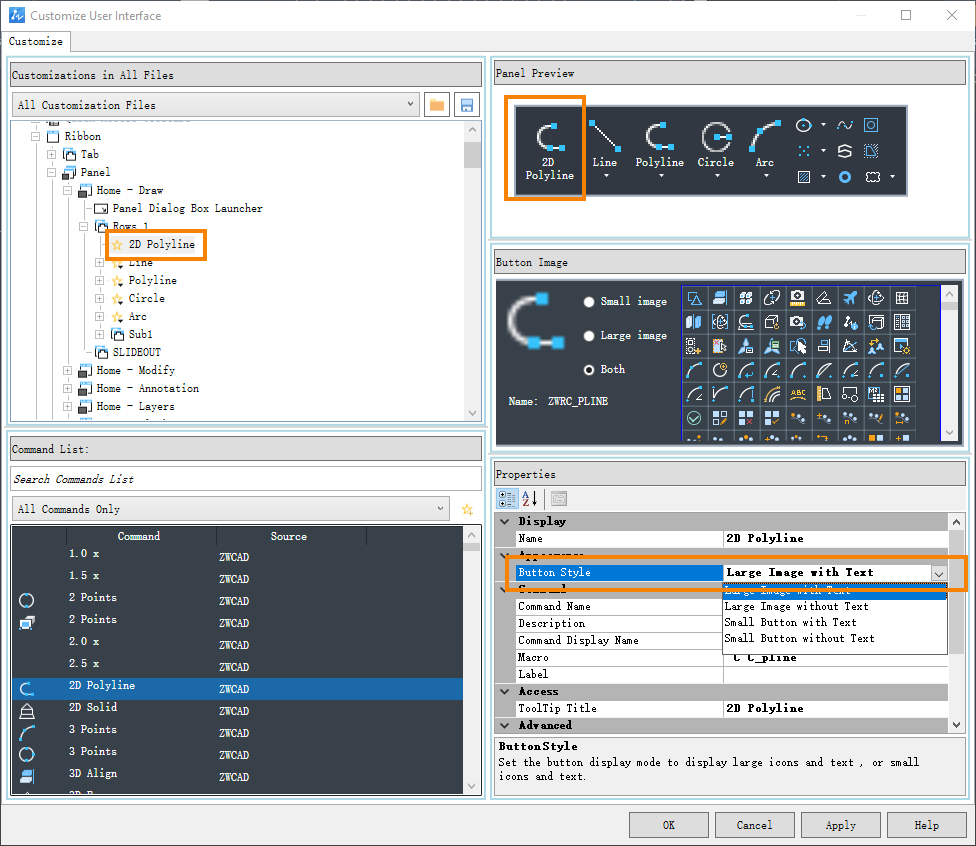Click the Button Style property row label
The image size is (976, 846).
(x=619, y=573)
